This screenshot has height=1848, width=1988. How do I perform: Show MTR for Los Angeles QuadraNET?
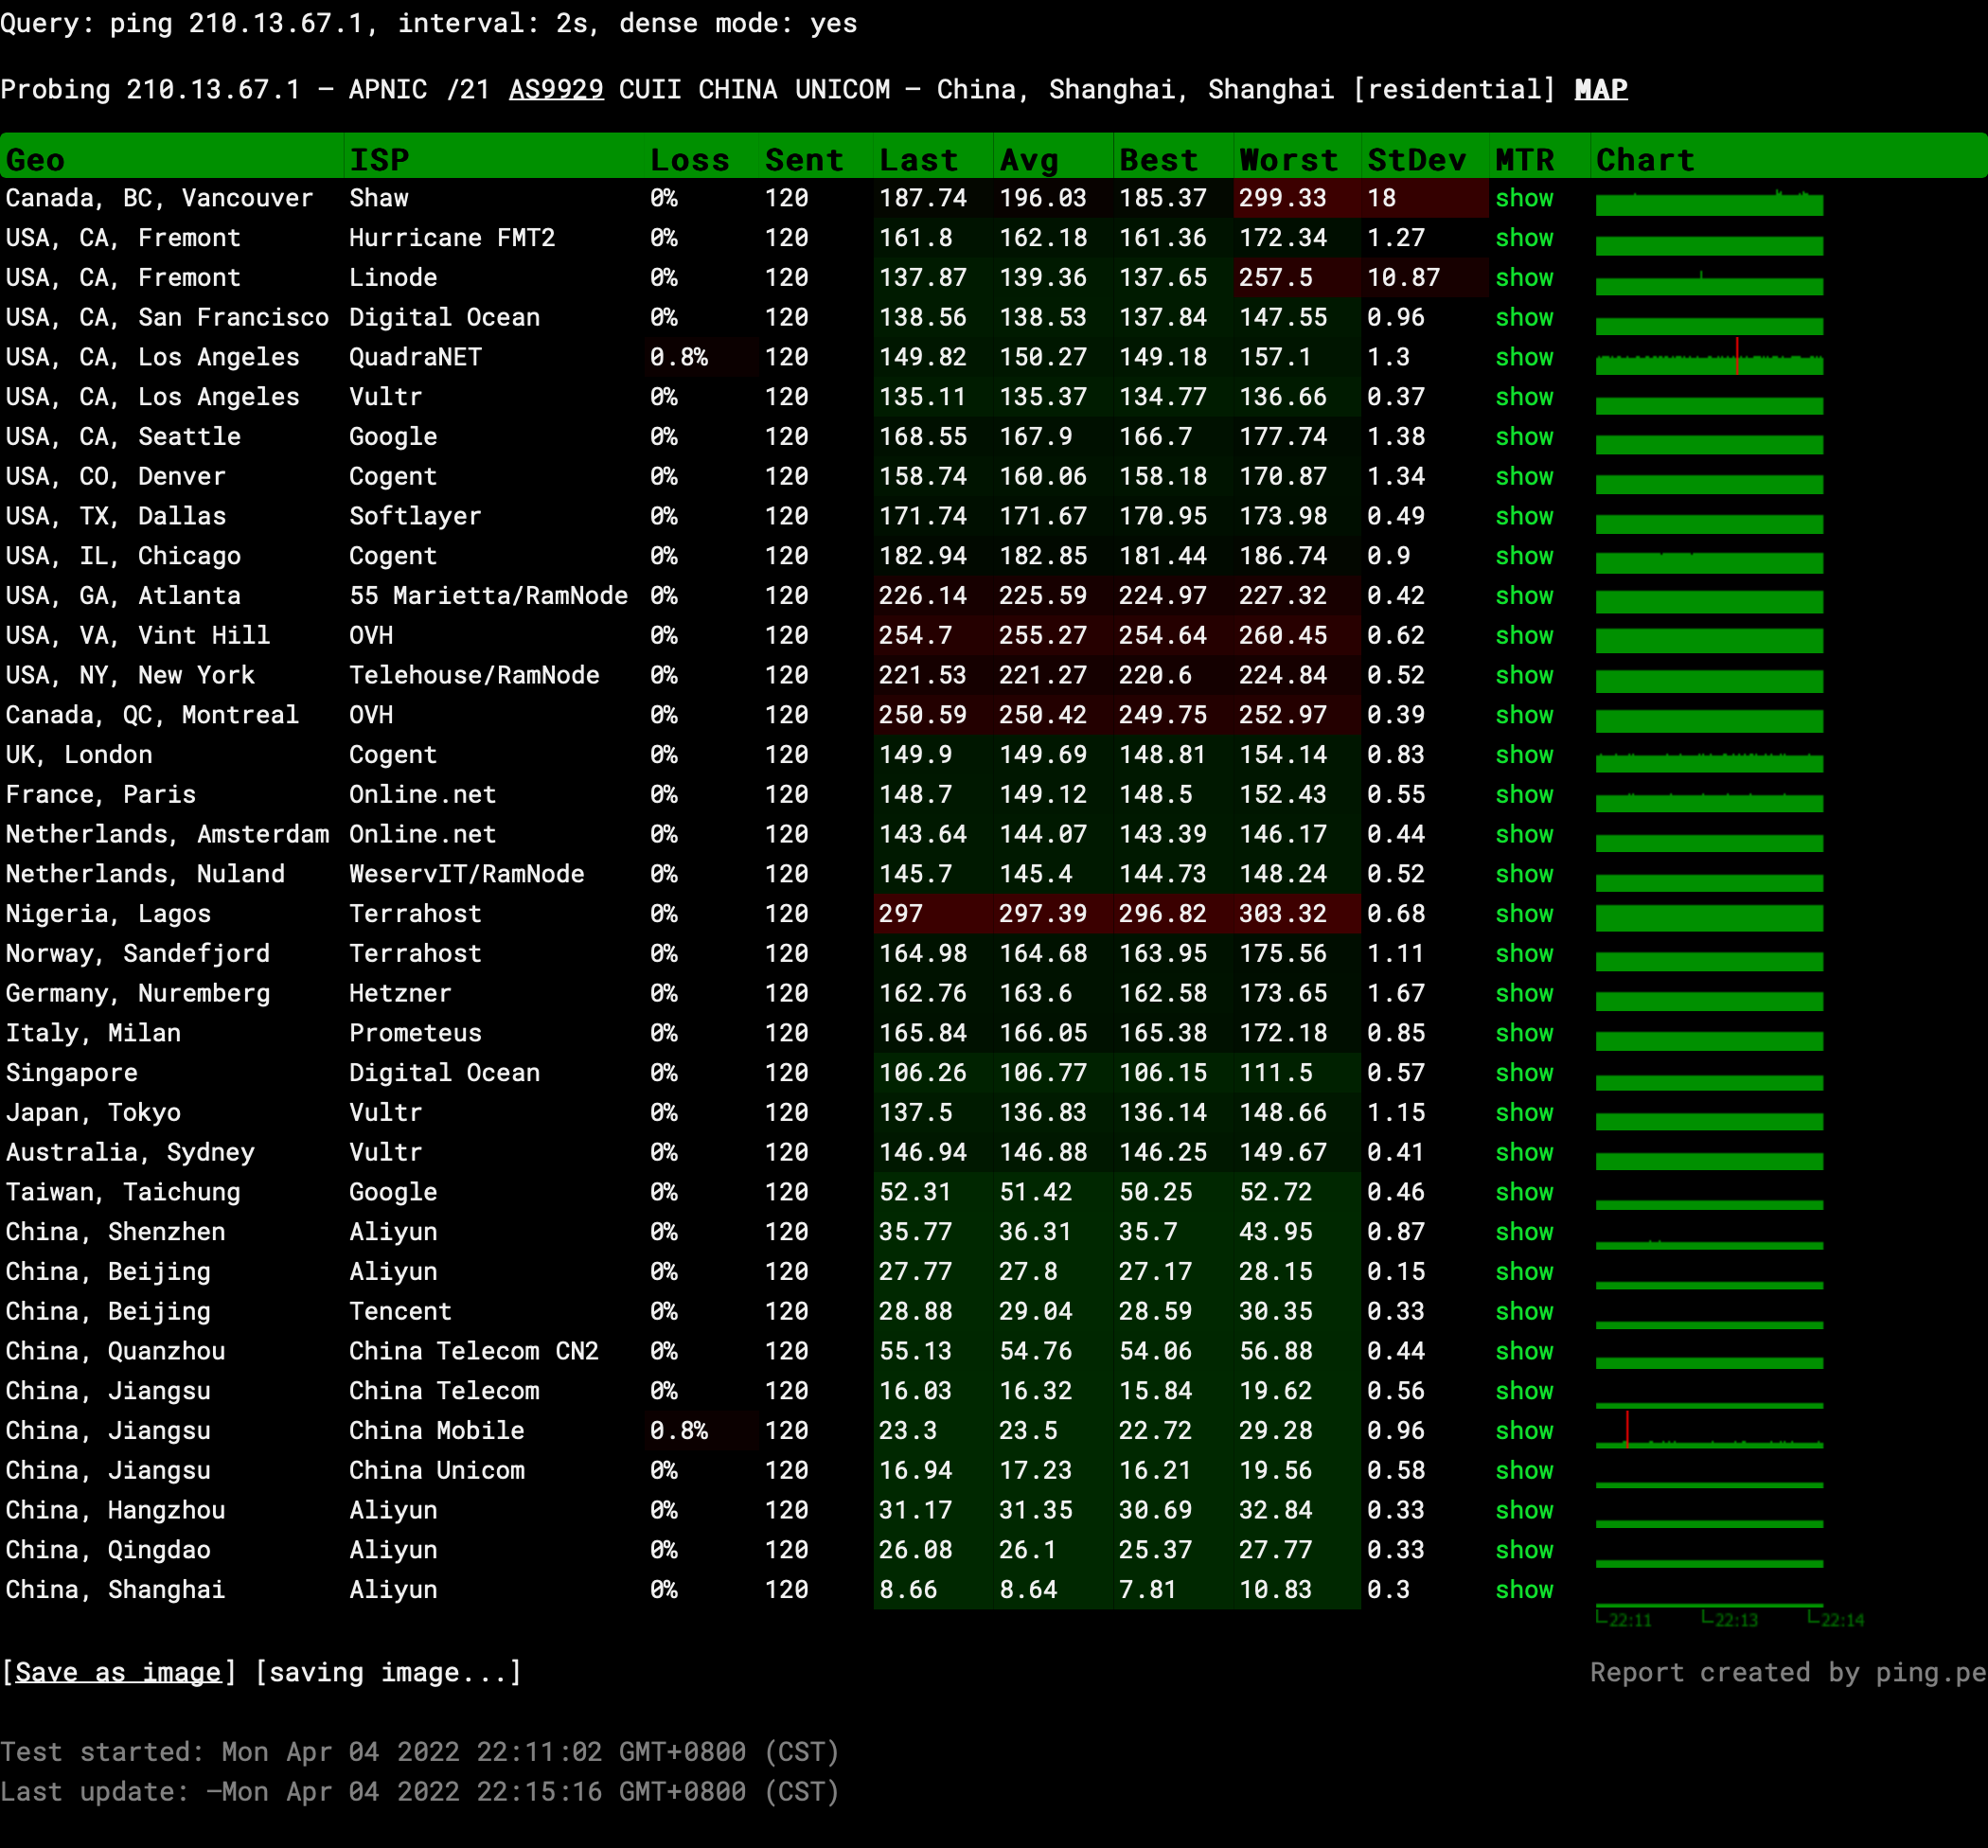[x=1523, y=357]
